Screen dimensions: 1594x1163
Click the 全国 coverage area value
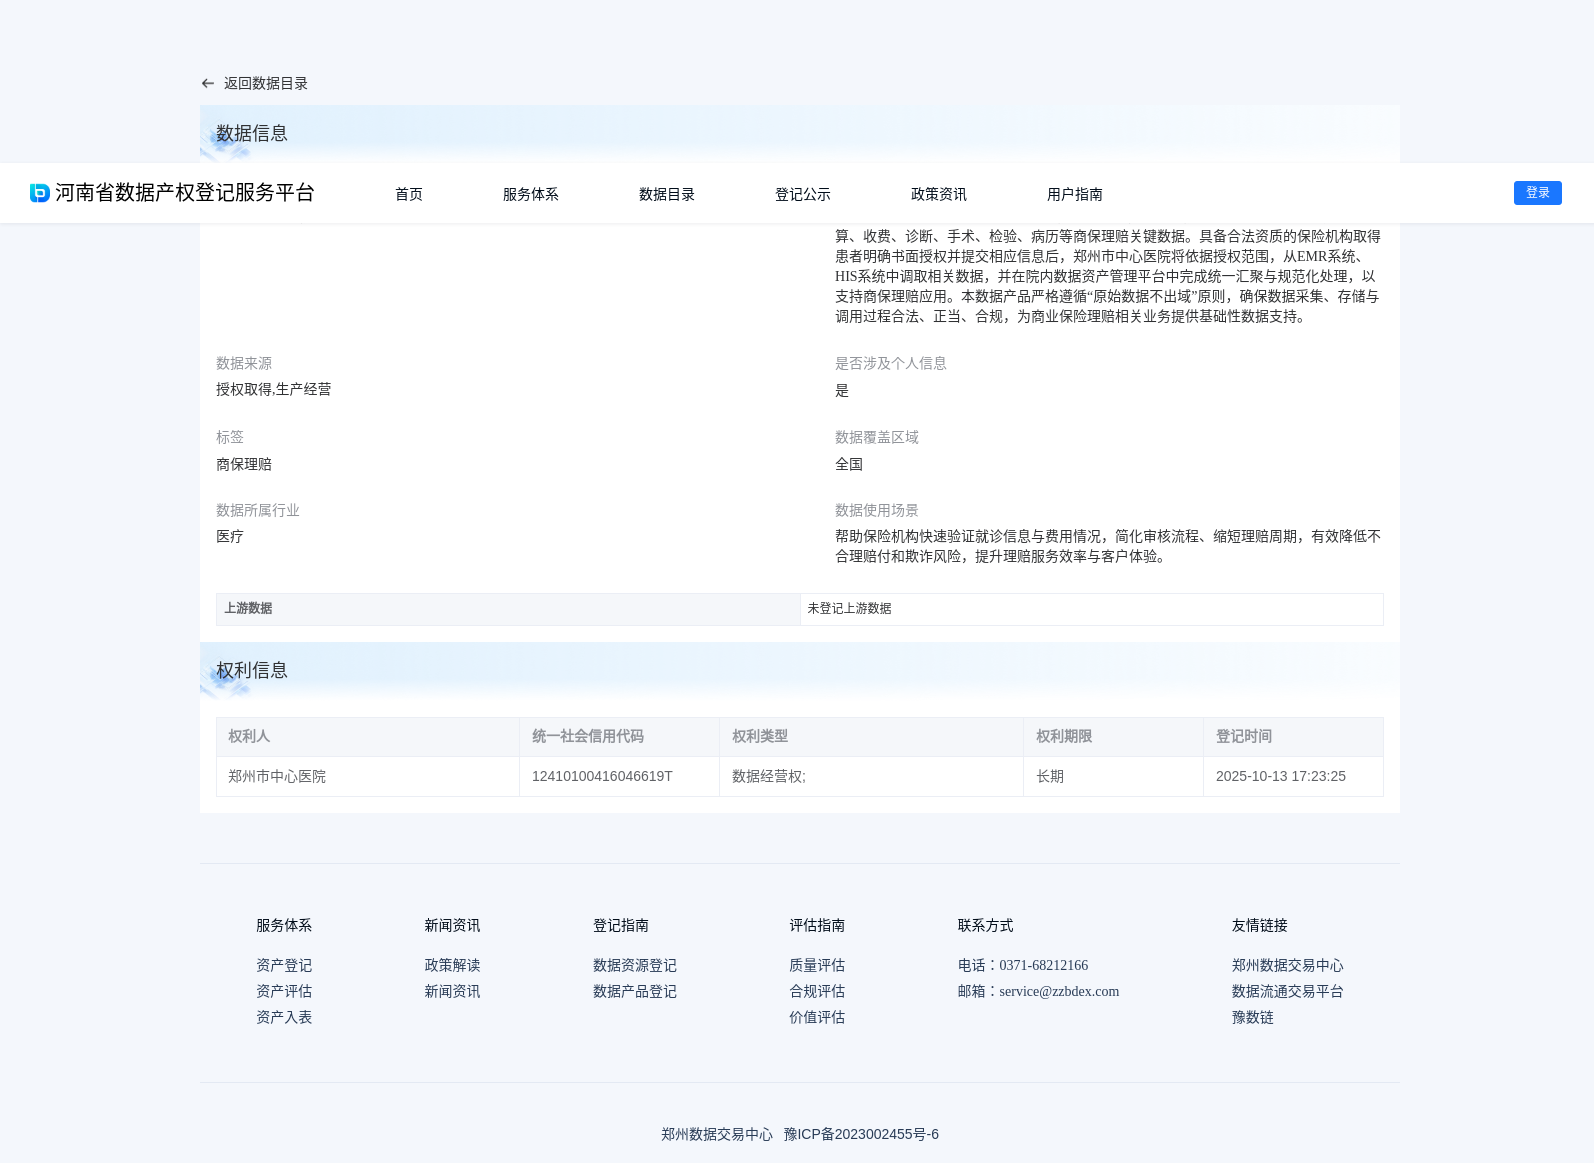point(849,464)
